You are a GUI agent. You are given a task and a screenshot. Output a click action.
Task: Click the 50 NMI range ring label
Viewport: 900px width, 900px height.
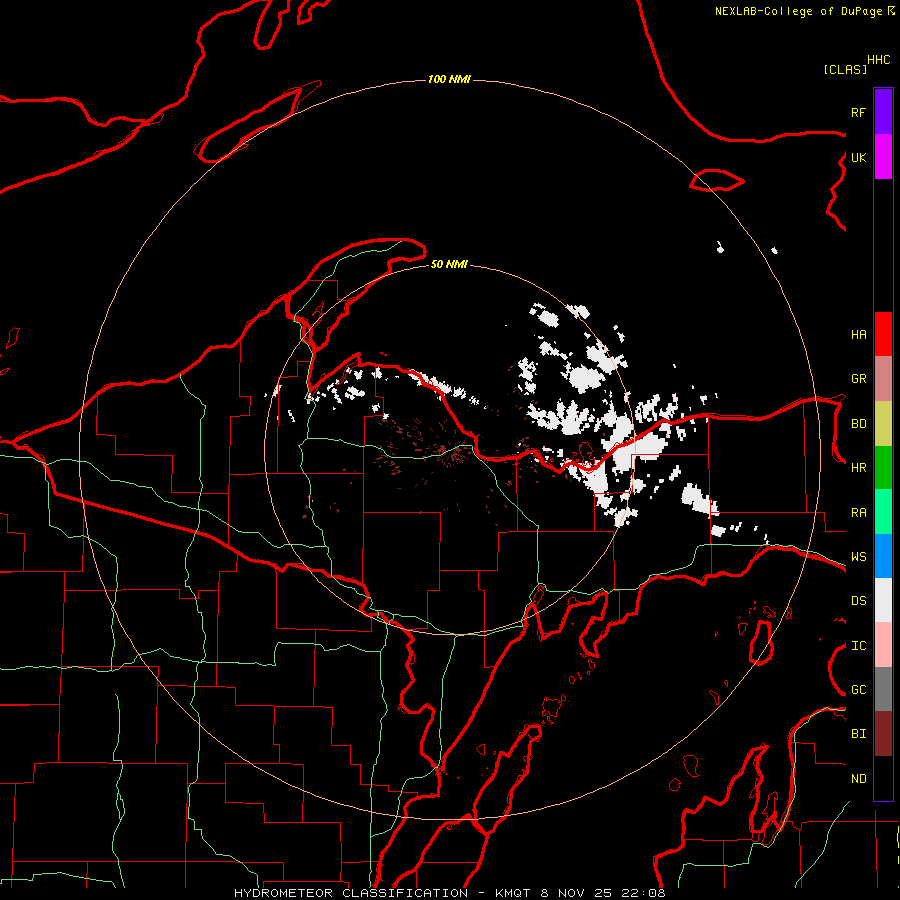(449, 264)
